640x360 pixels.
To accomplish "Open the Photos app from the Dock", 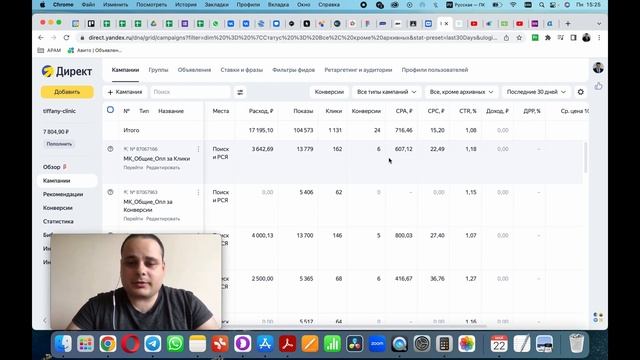I will click(x=467, y=344).
